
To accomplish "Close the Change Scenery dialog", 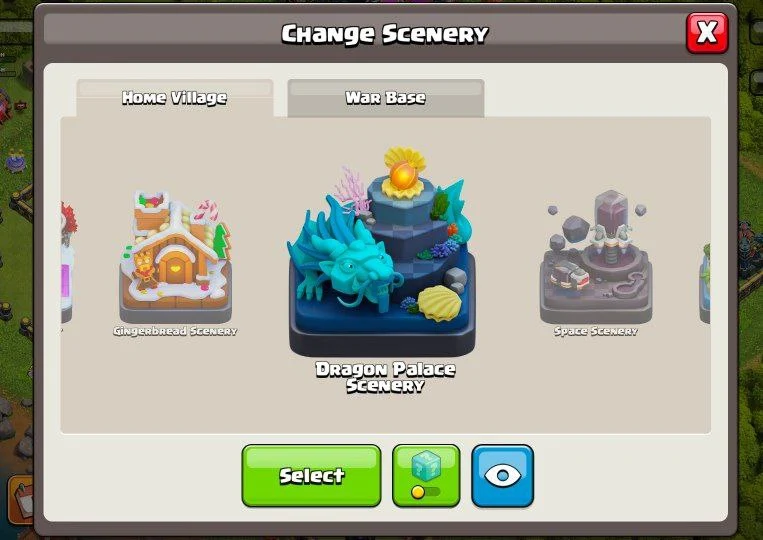I will pos(707,33).
